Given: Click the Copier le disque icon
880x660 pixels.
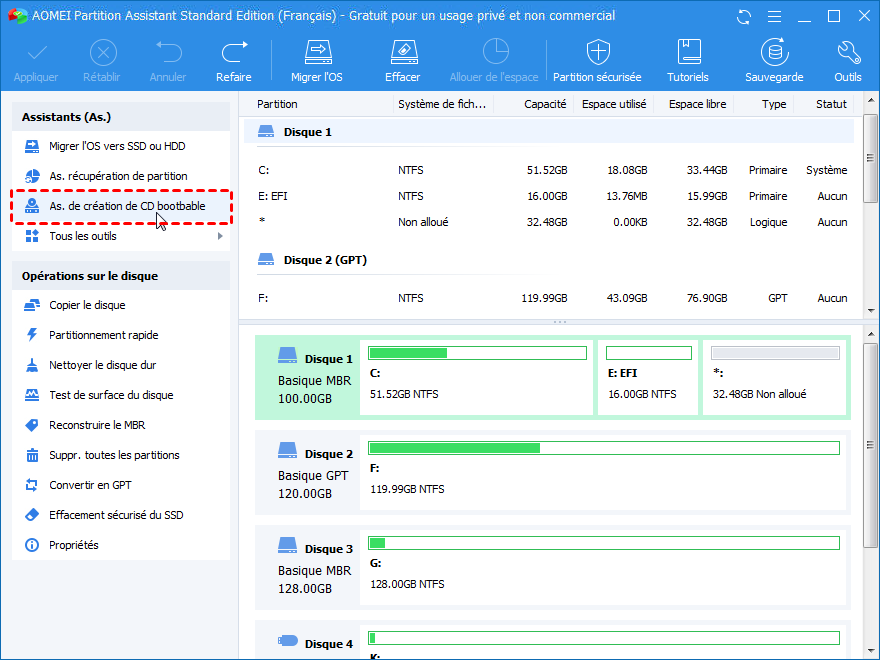Looking at the screenshot, I should click(x=32, y=305).
